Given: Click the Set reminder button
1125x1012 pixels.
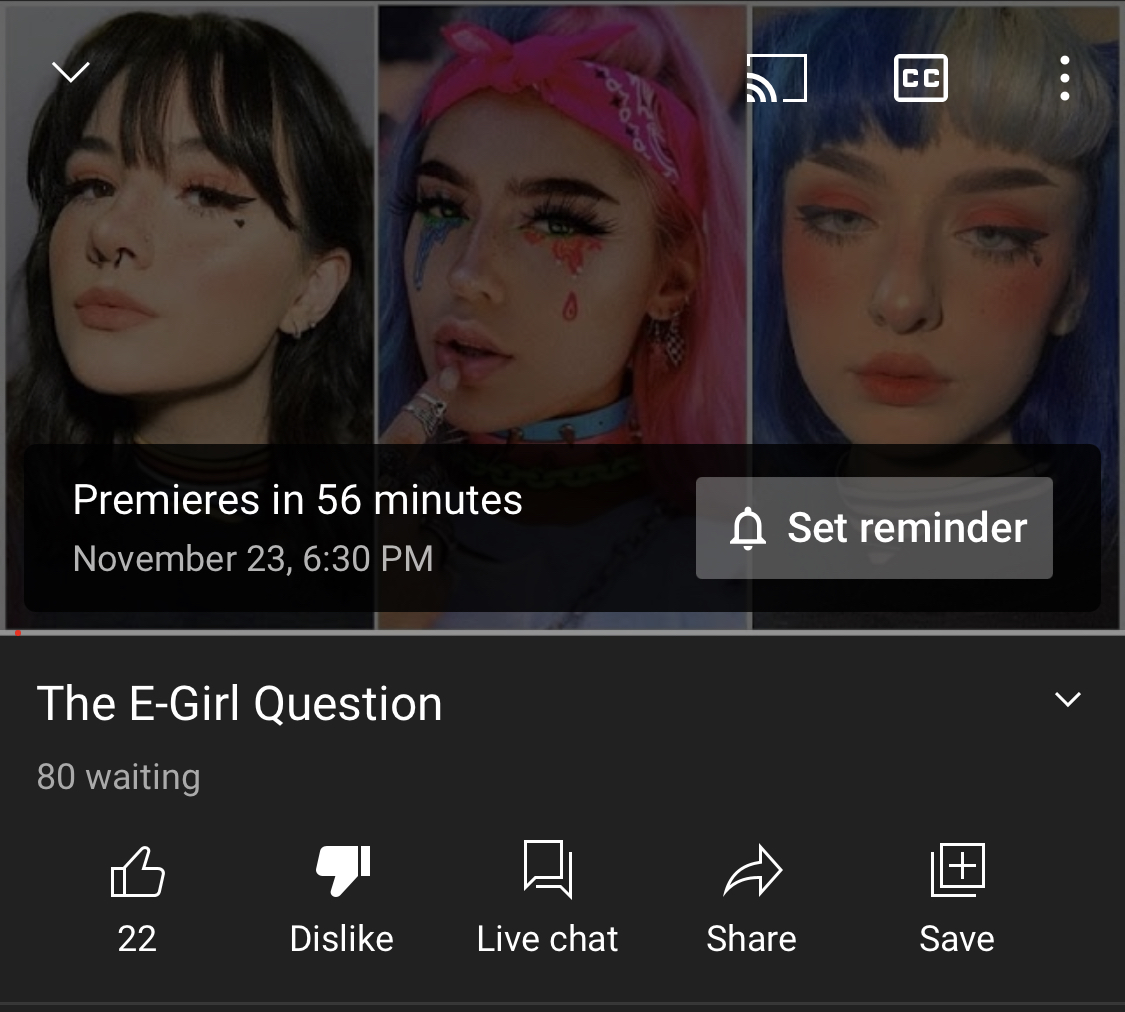Looking at the screenshot, I should point(874,528).
